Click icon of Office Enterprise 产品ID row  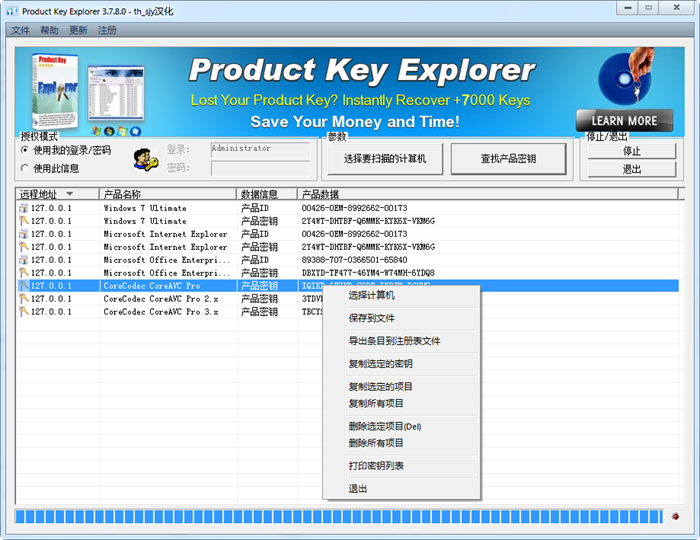click(x=23, y=260)
